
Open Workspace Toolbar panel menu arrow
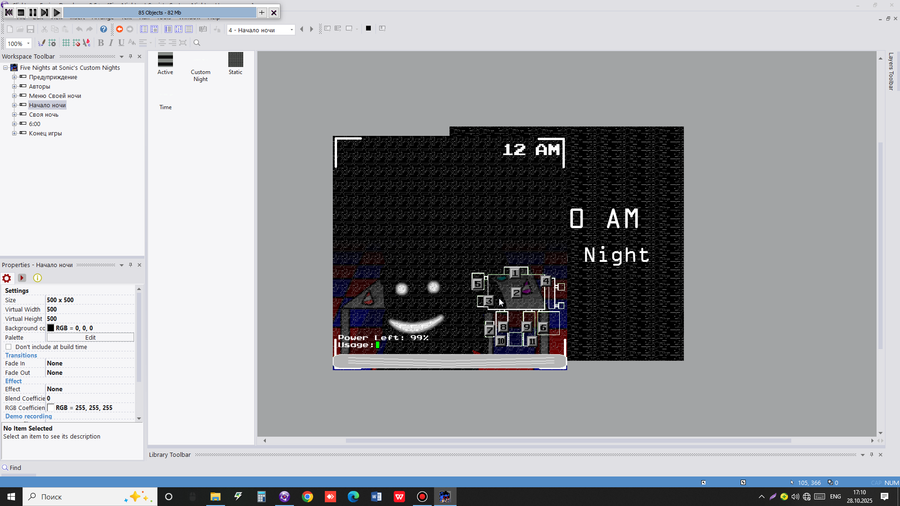click(x=121, y=56)
